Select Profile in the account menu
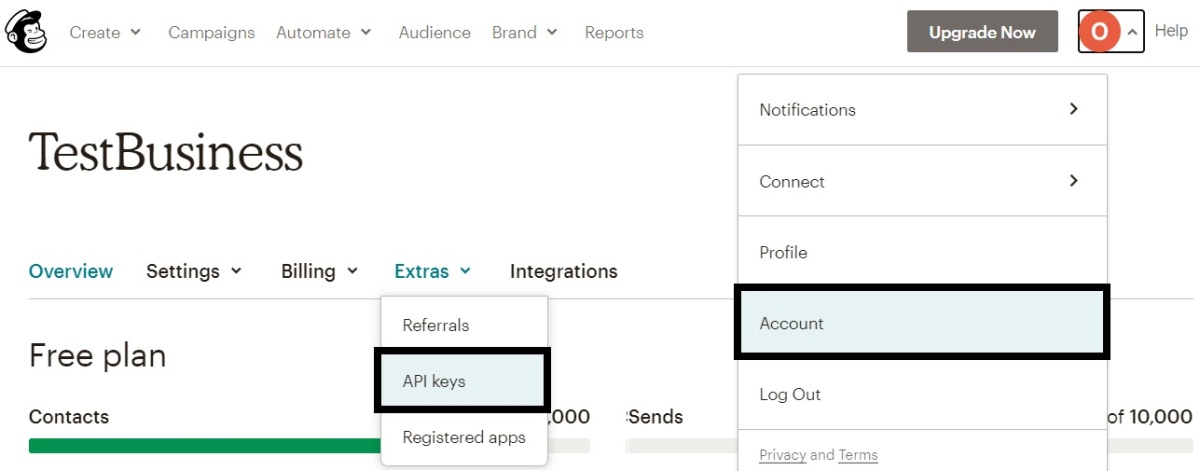1200x471 pixels. coord(922,252)
